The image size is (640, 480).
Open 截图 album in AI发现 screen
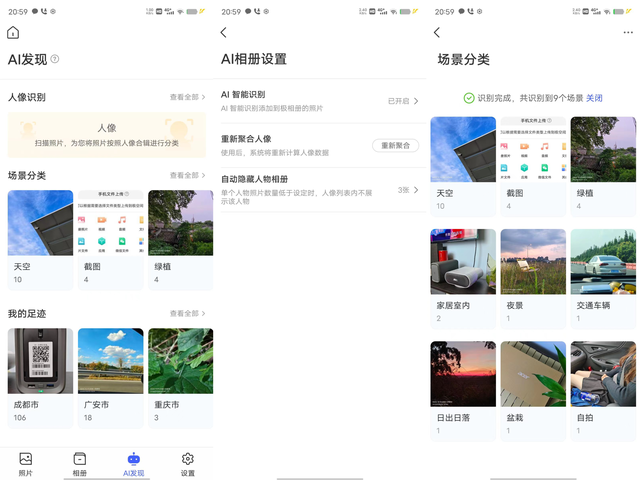point(111,240)
